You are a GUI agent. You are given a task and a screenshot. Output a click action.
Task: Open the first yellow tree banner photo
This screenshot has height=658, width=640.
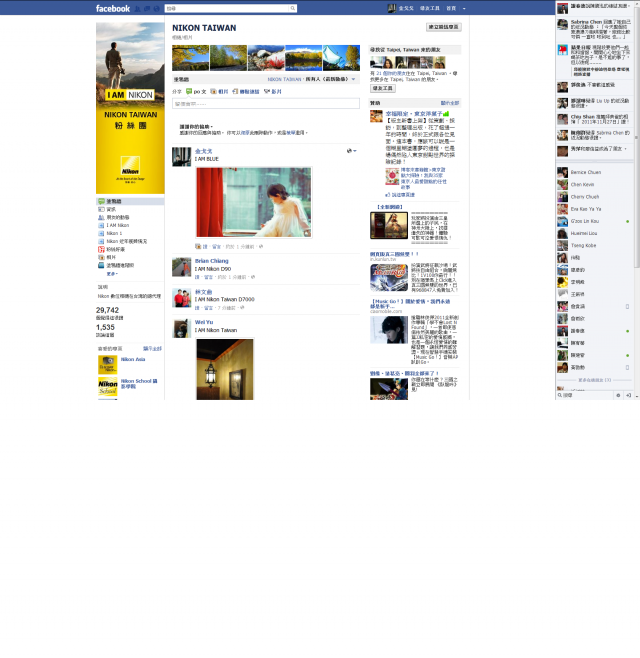pos(191,58)
